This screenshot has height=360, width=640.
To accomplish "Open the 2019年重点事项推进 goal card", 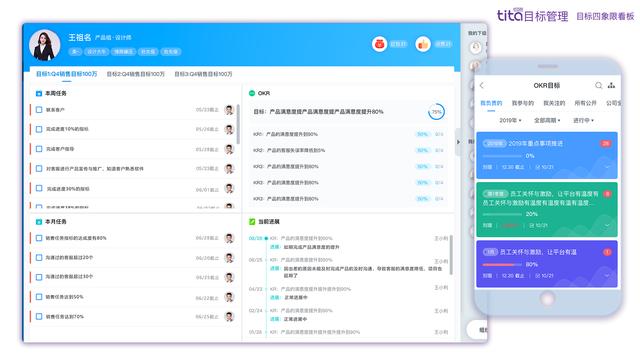I will tap(547, 155).
